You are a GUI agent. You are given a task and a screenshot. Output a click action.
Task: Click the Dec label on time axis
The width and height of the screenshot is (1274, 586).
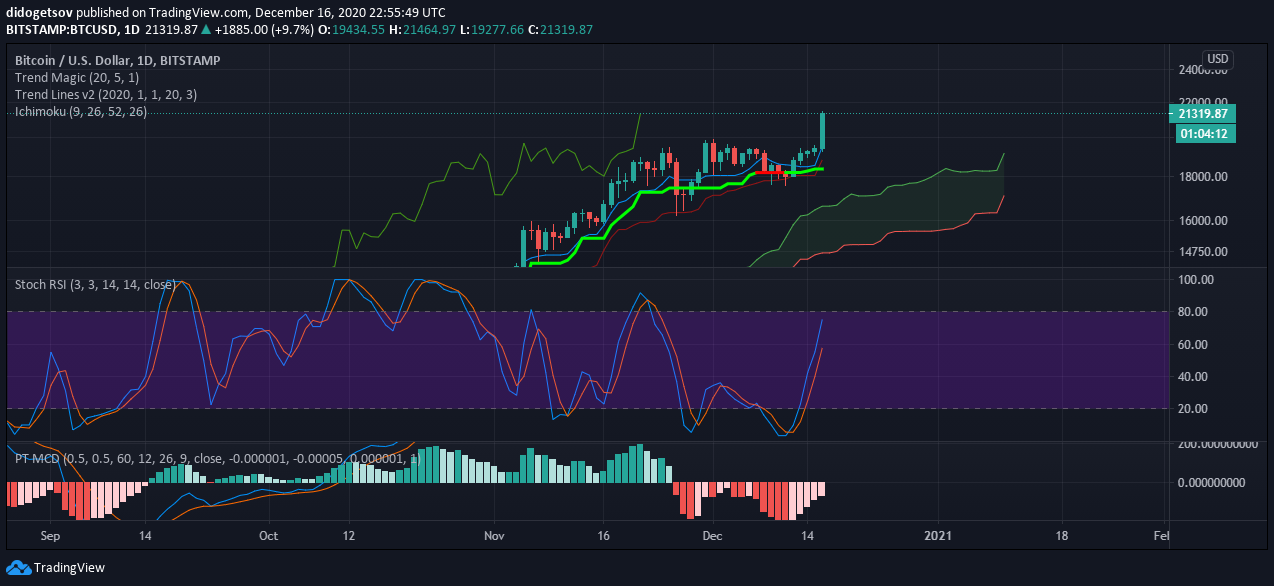click(x=712, y=535)
